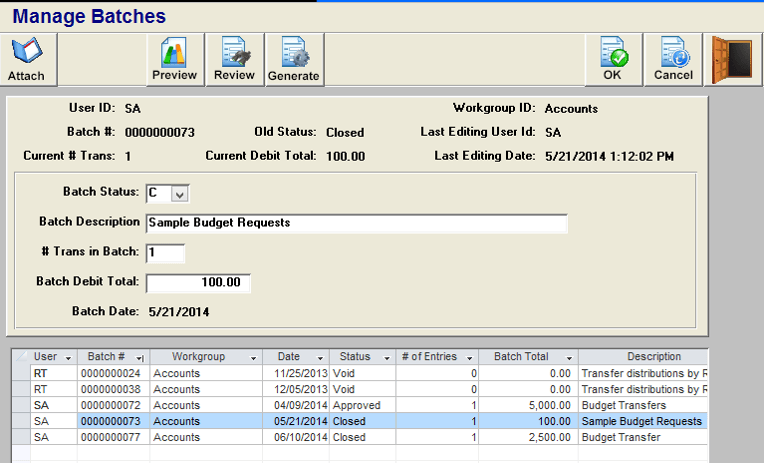Open the Date column filter arrow
Viewport: 764px width, 463px height.
click(x=320, y=358)
